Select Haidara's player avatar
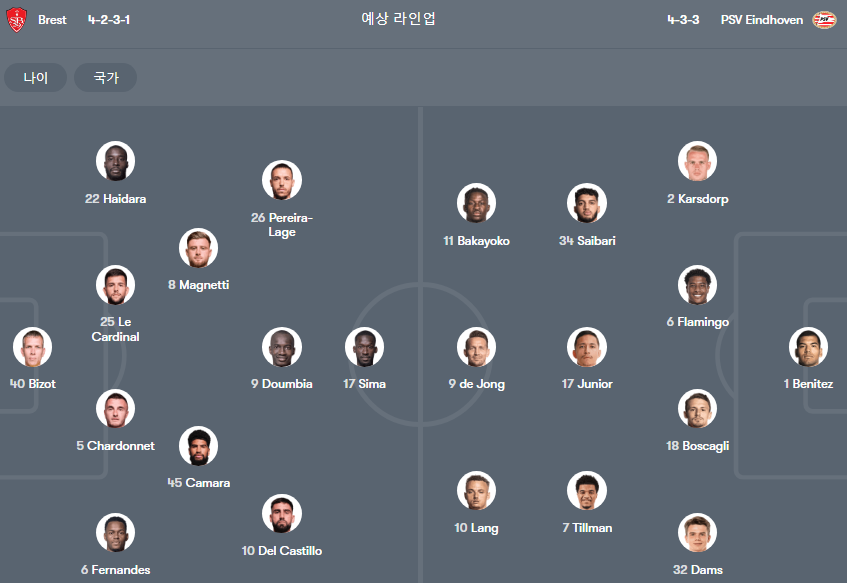847x583 pixels. click(x=116, y=161)
